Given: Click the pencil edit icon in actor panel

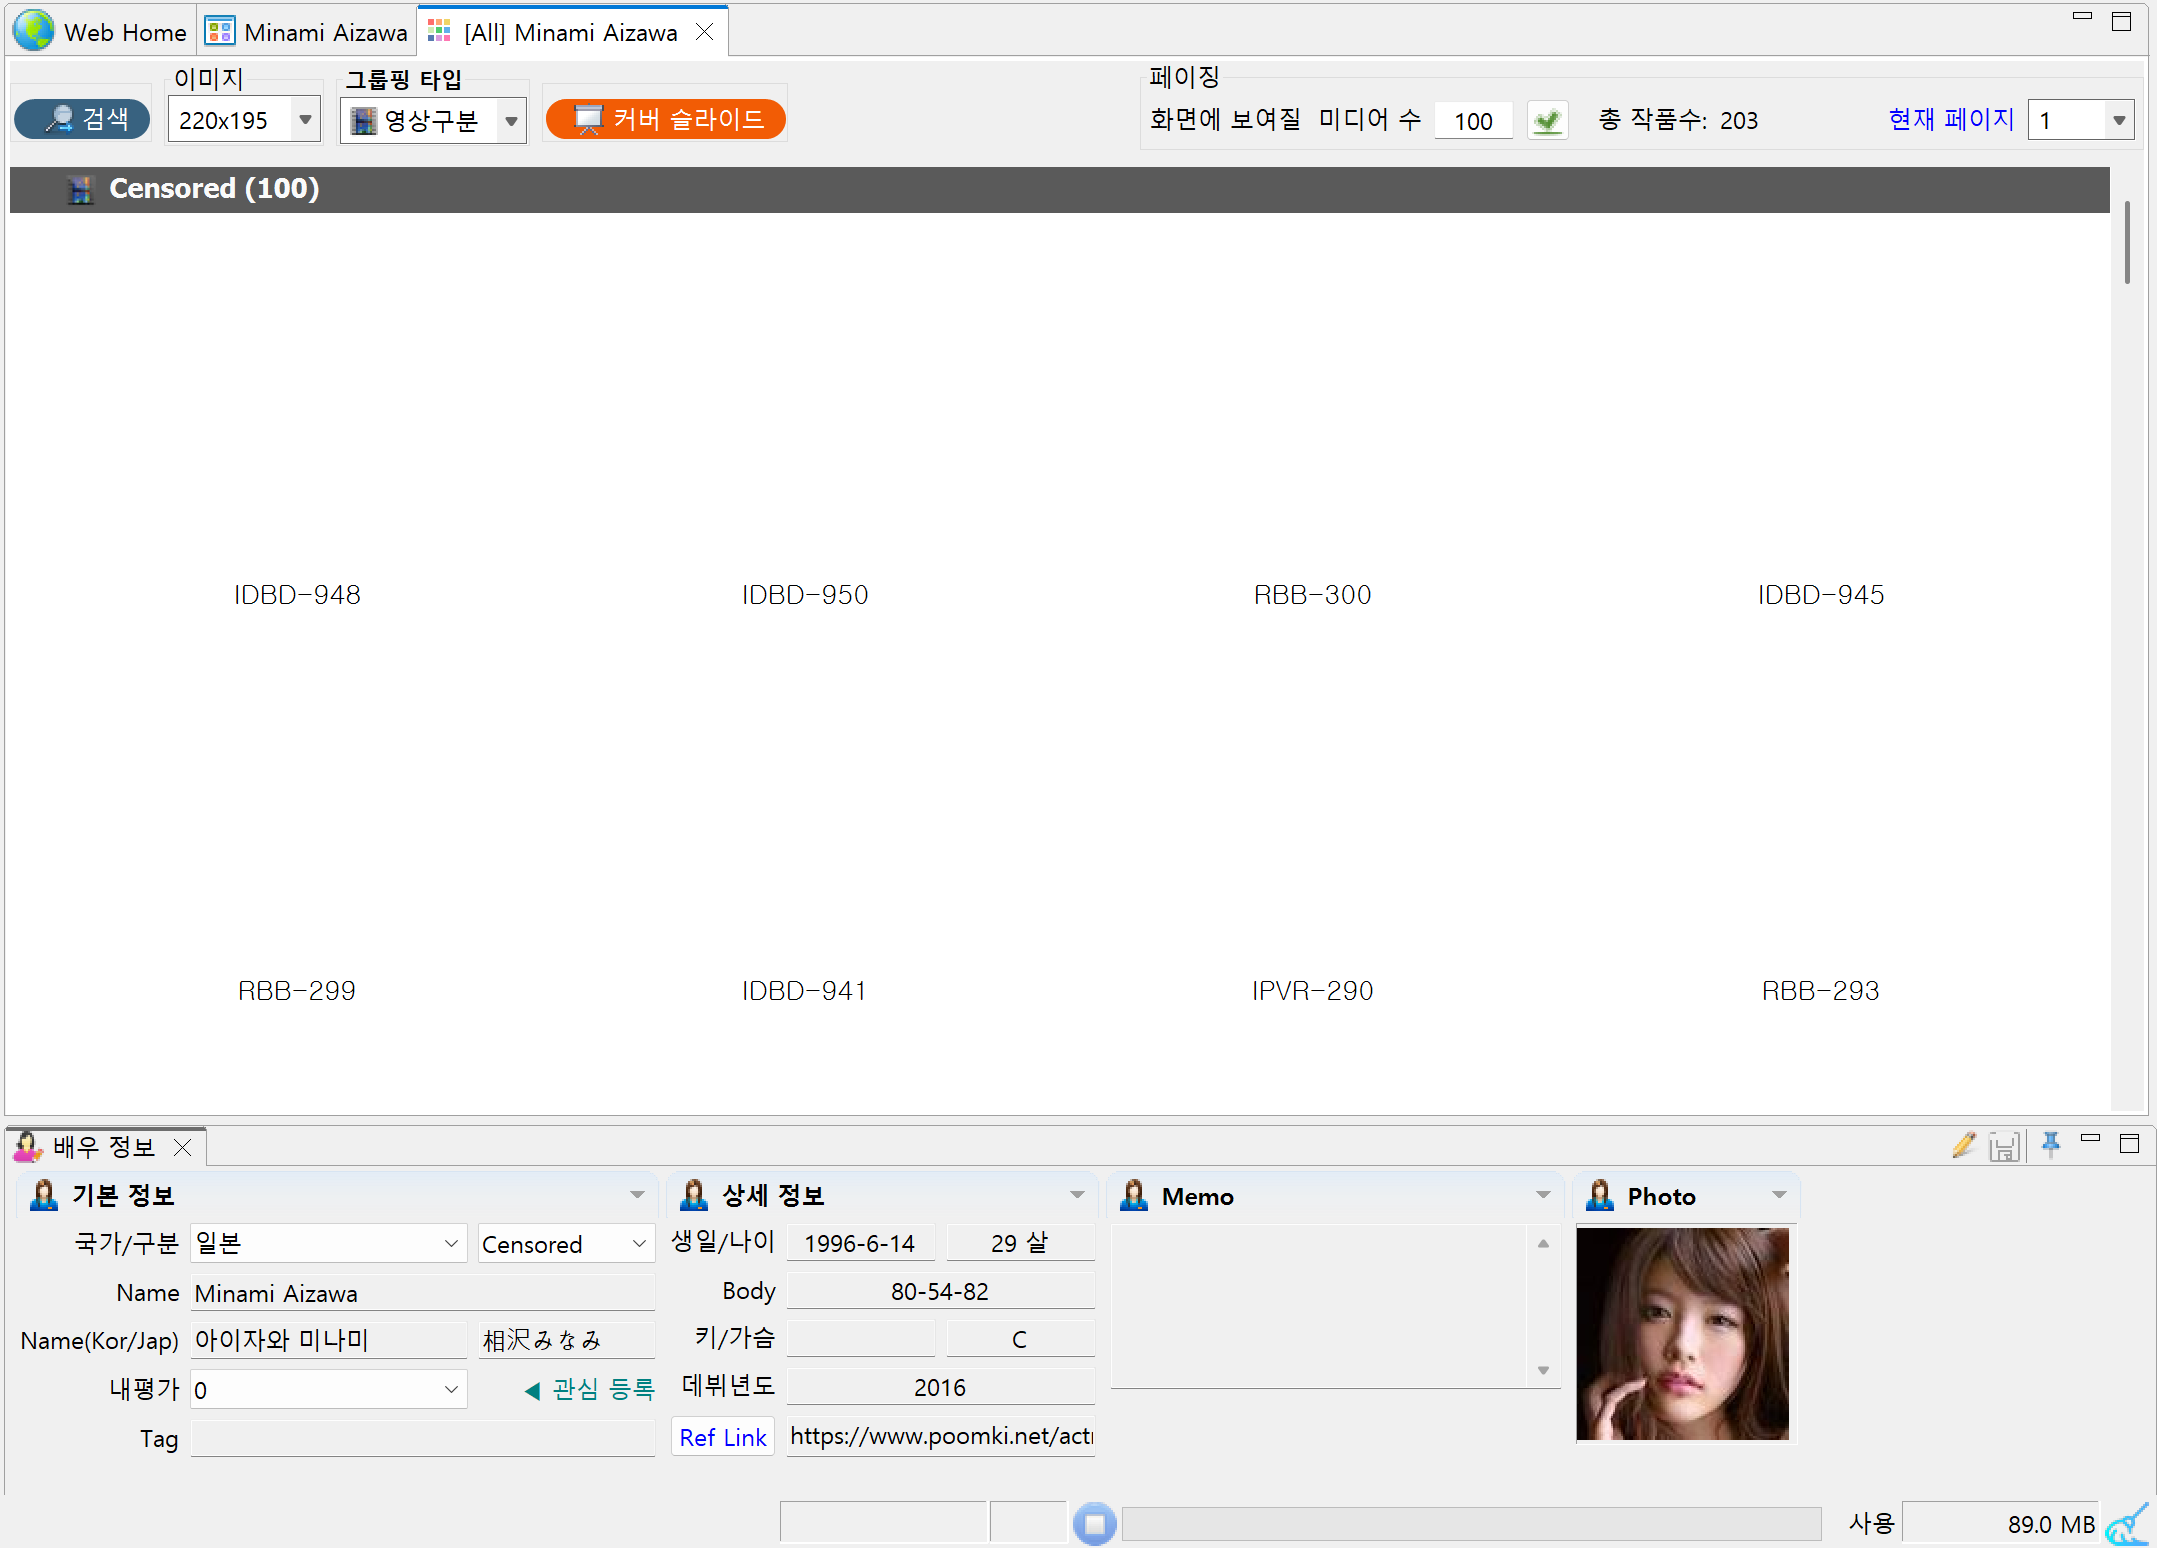Looking at the screenshot, I should [1963, 1146].
